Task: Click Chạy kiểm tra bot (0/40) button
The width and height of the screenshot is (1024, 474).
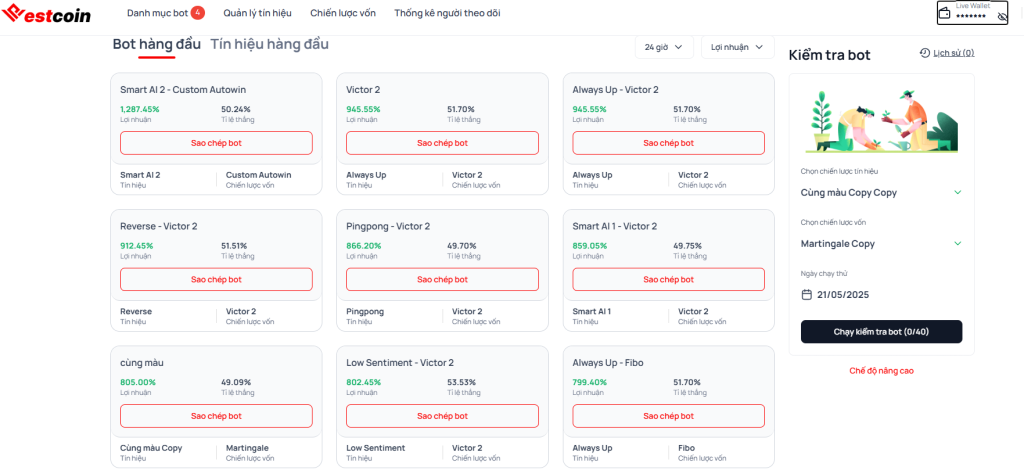Action: [x=882, y=332]
